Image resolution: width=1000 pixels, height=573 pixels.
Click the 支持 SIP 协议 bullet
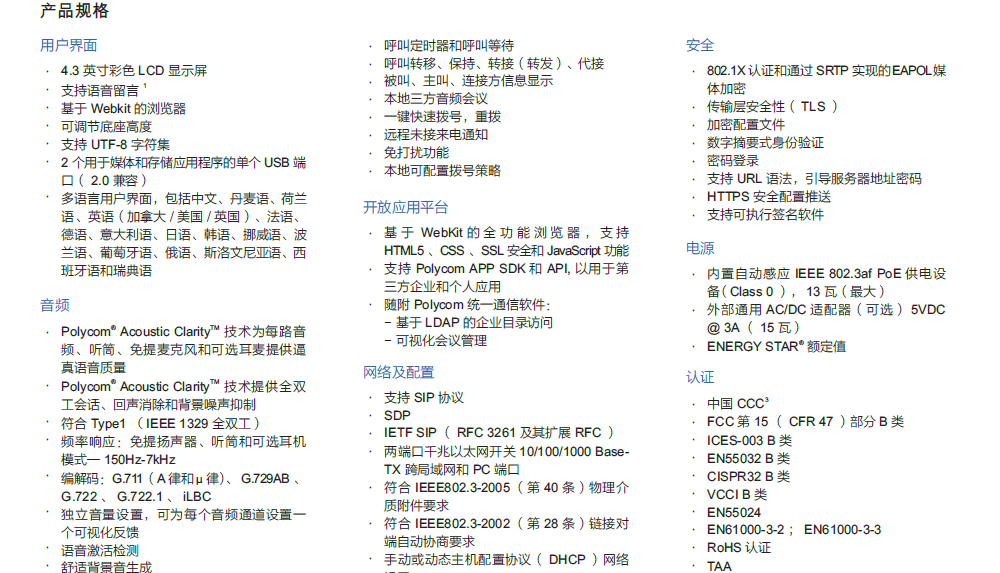(x=424, y=397)
